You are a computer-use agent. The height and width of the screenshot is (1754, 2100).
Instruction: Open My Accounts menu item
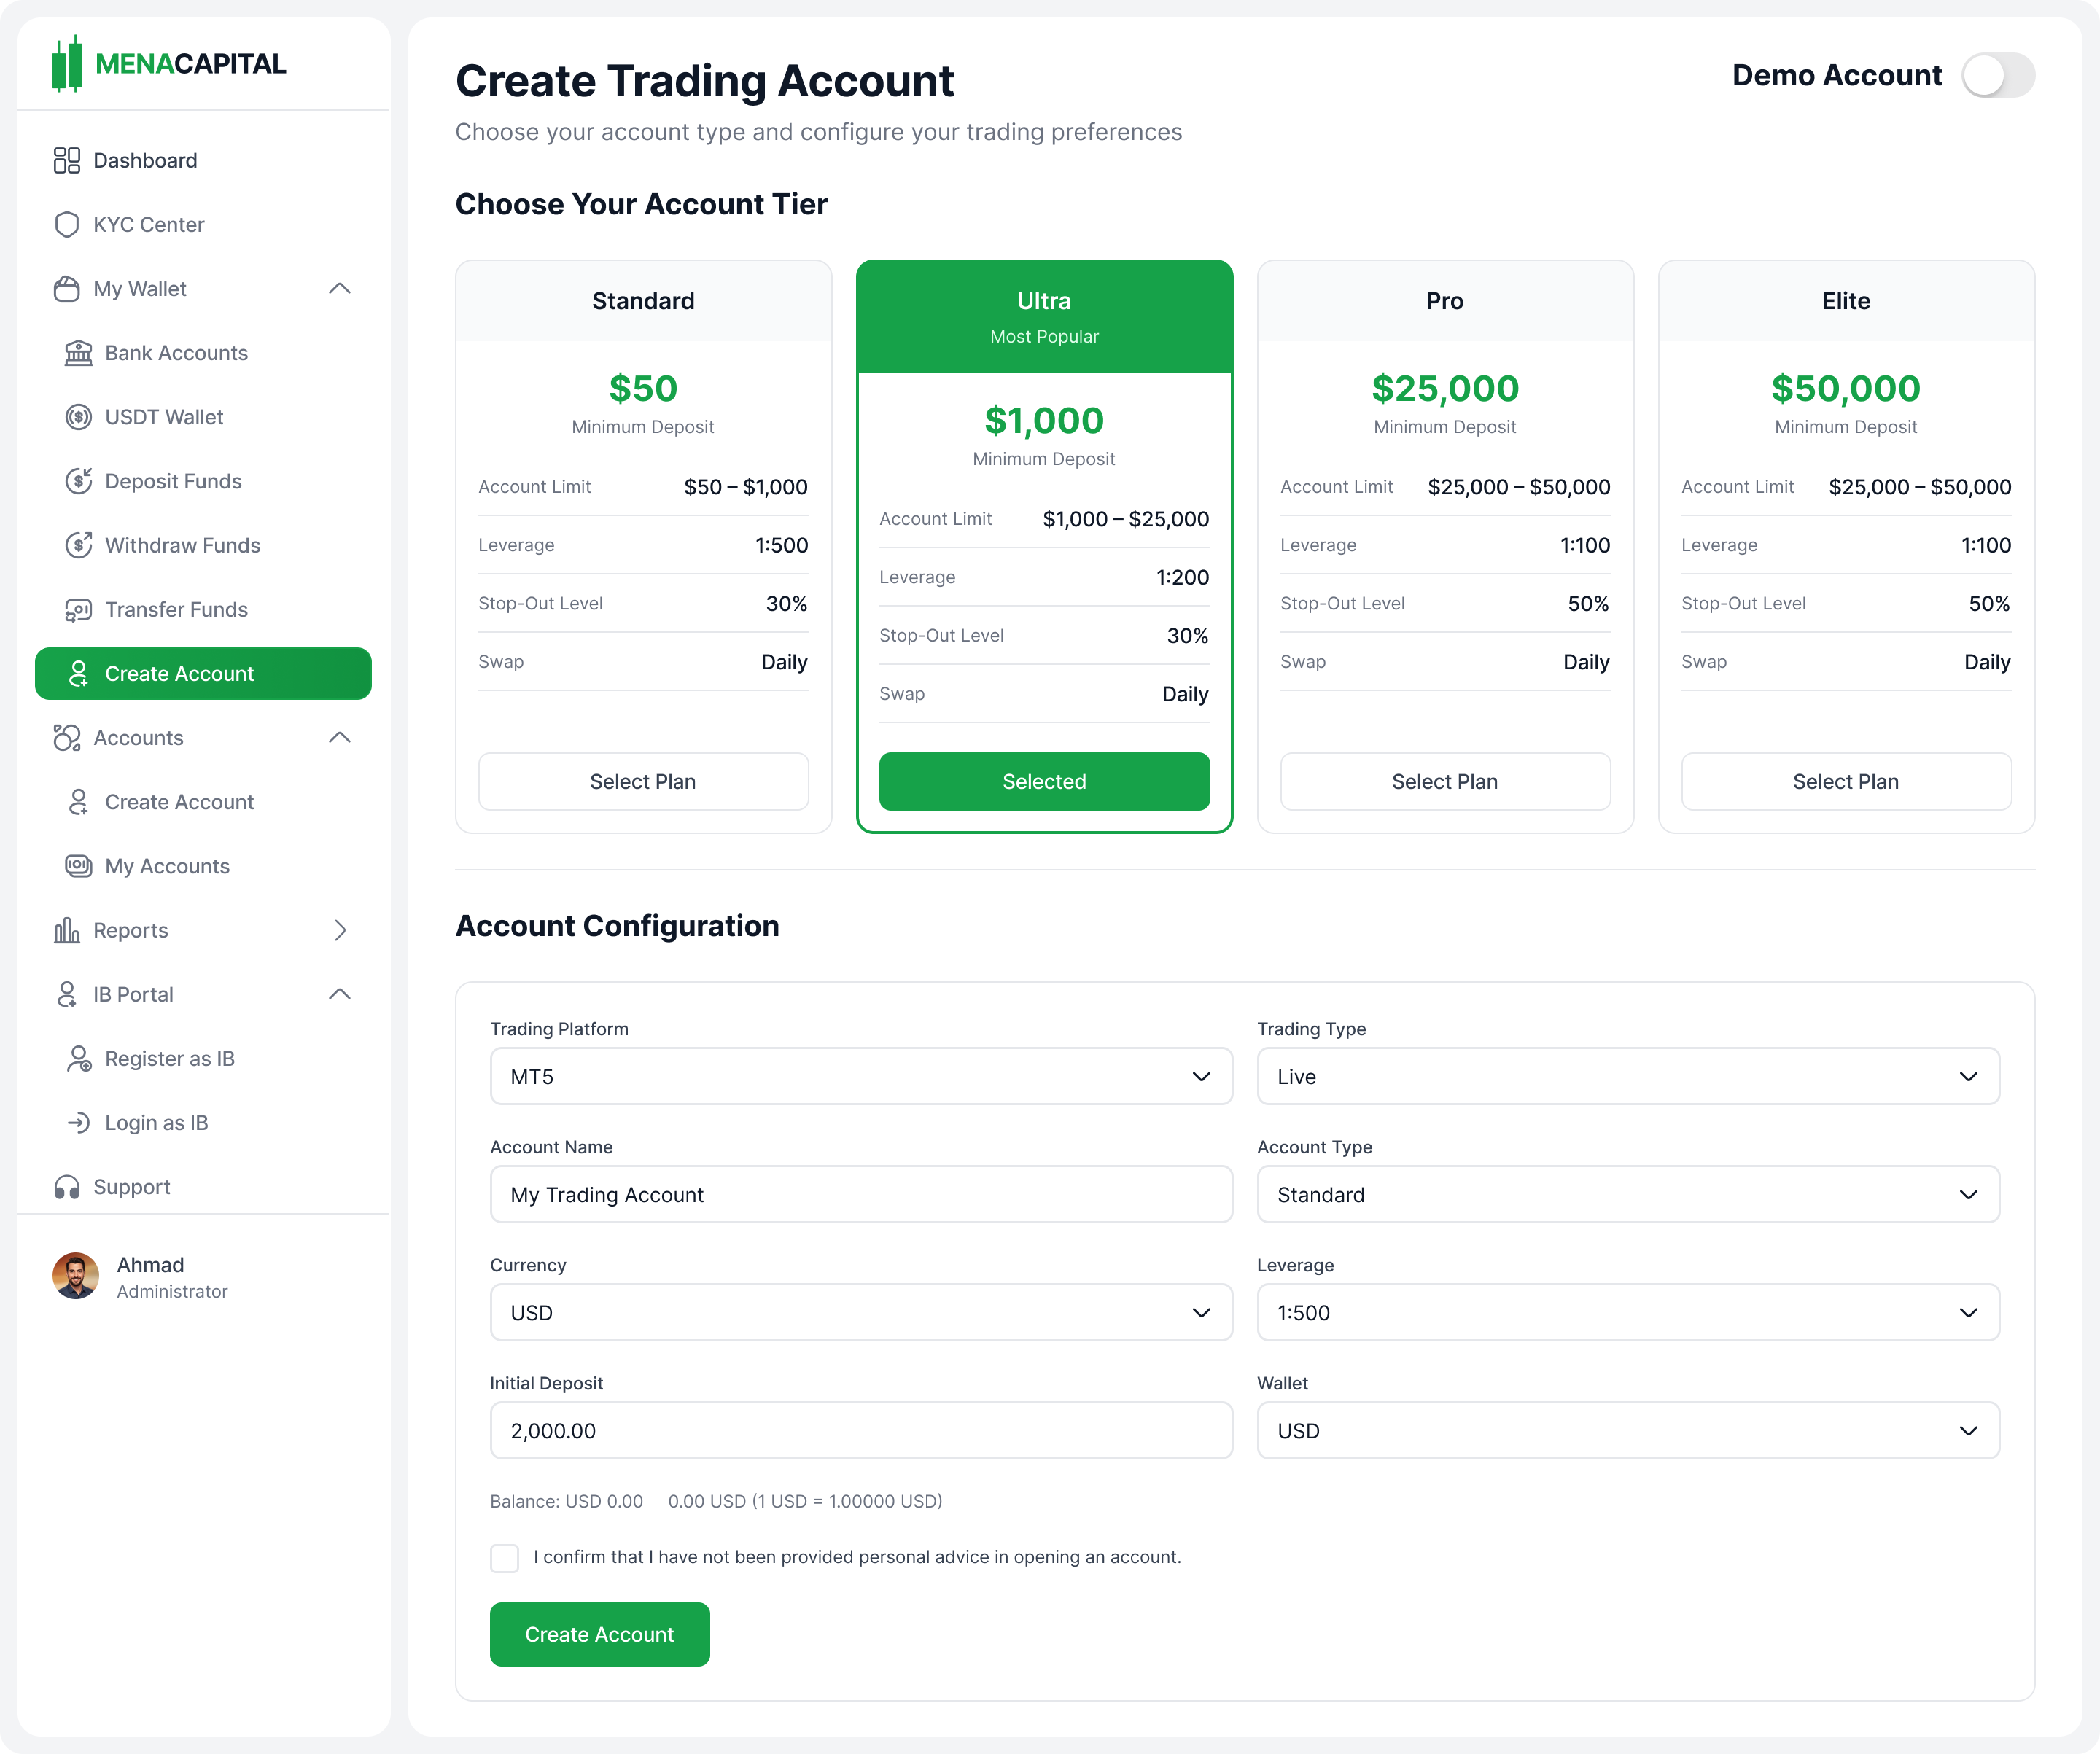click(x=203, y=866)
